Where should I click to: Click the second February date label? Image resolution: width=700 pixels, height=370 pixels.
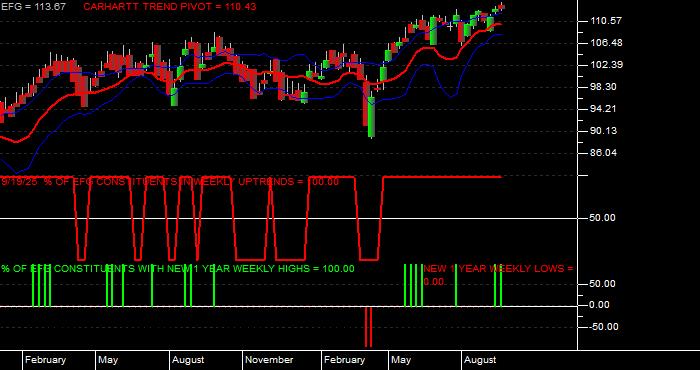345,360
